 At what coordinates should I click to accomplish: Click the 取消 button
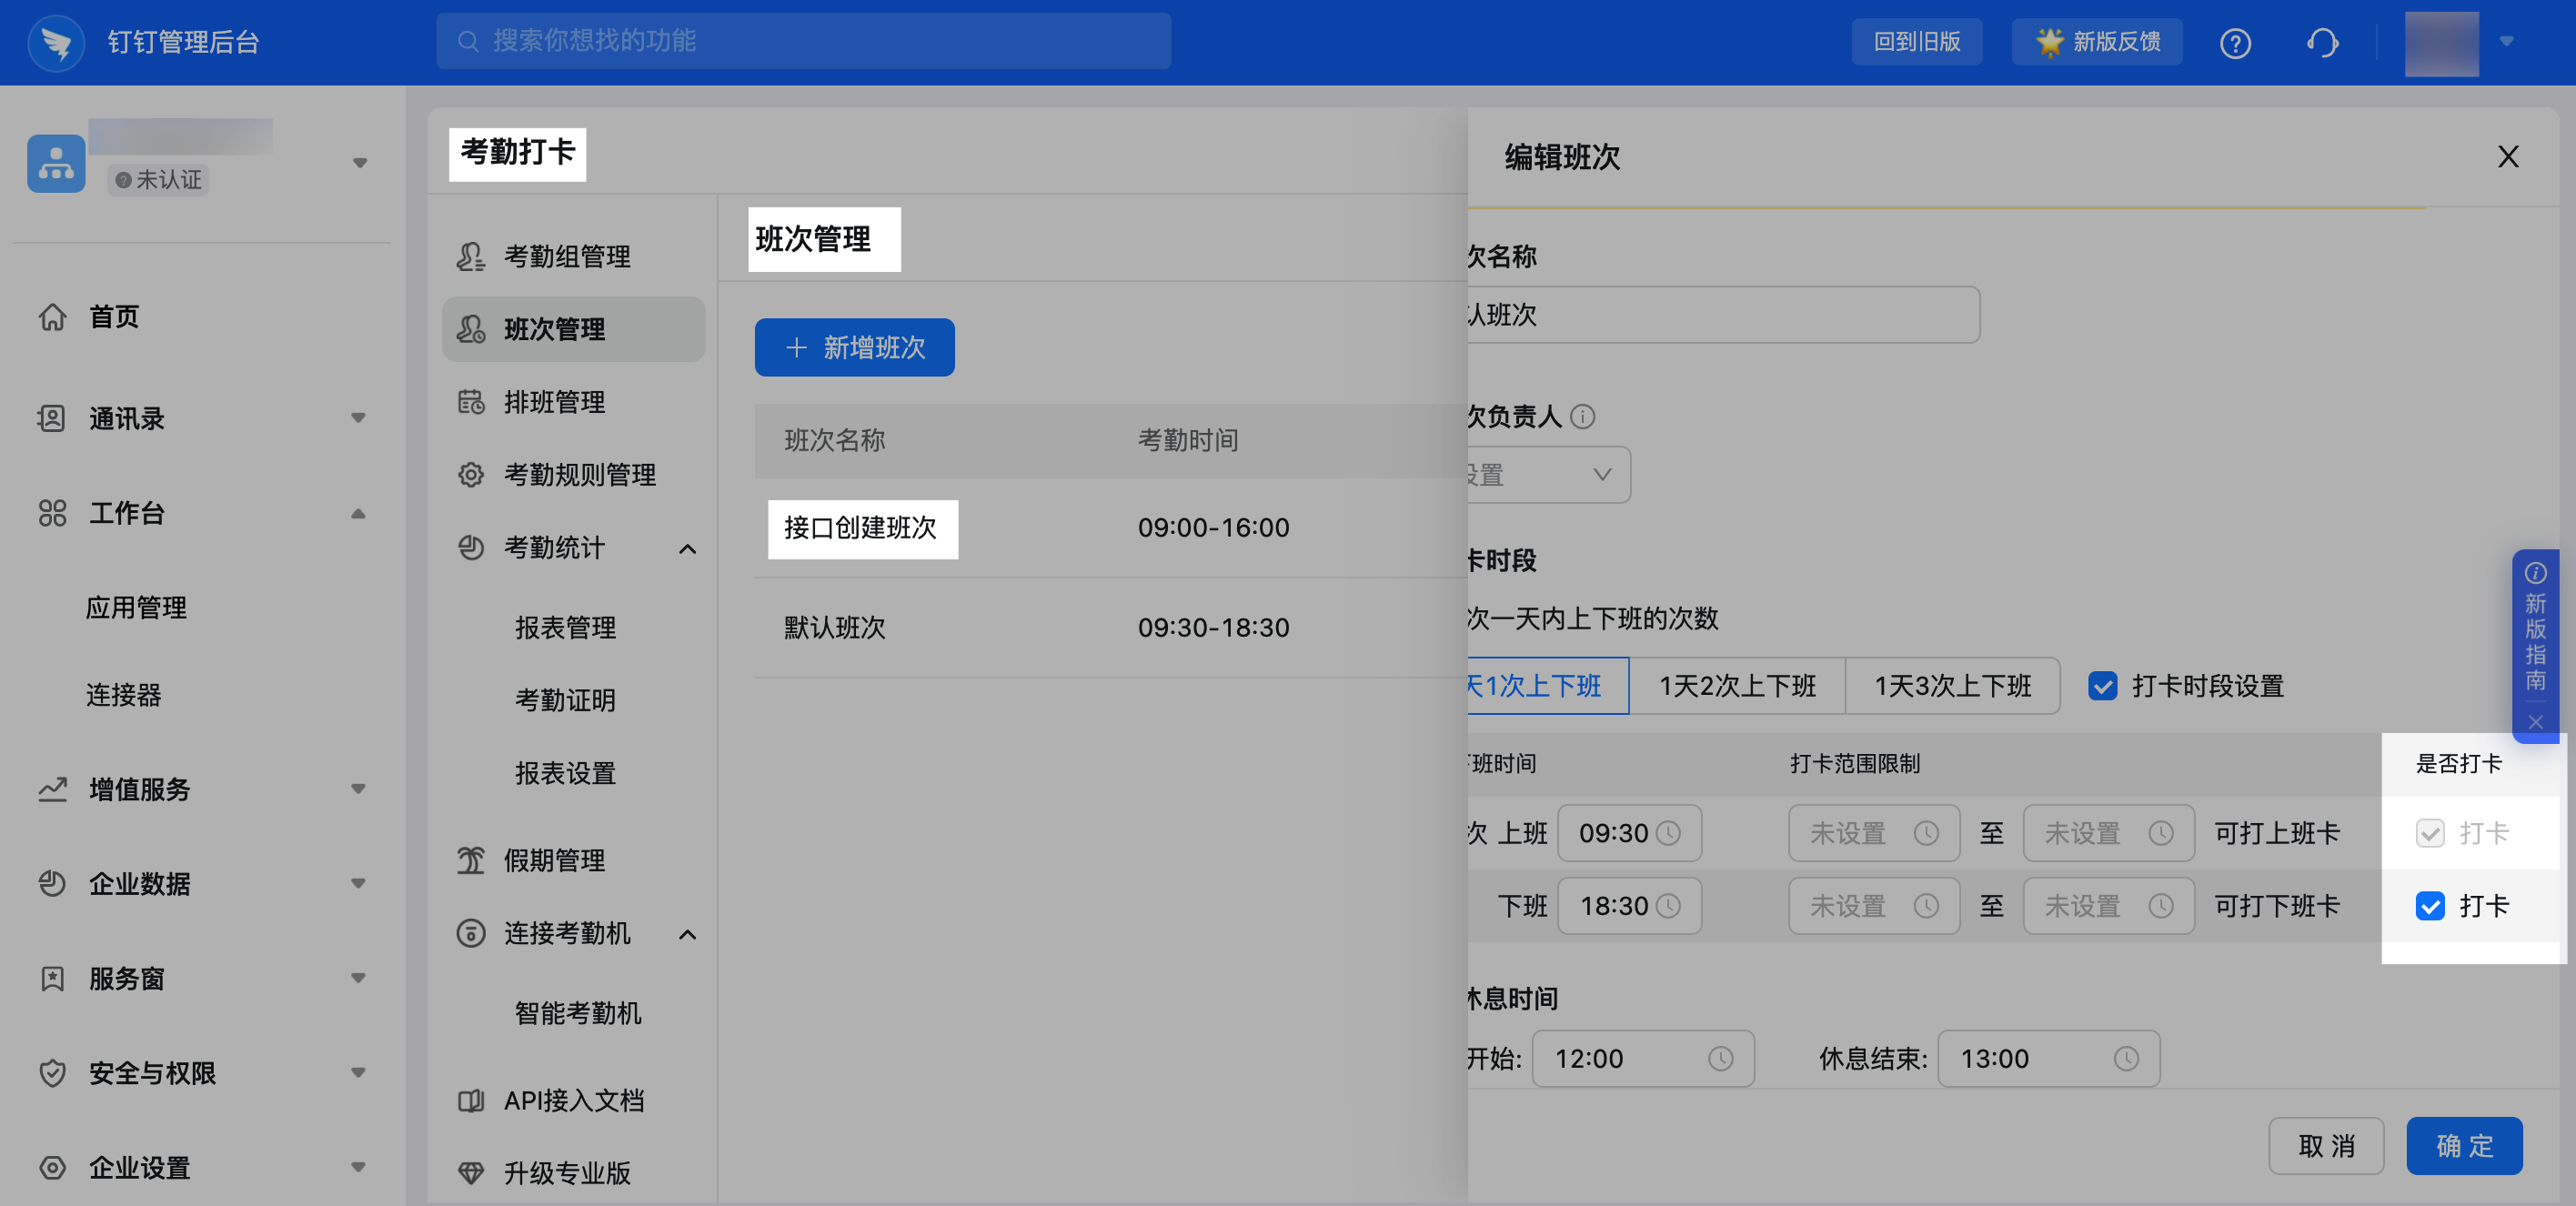2326,1145
